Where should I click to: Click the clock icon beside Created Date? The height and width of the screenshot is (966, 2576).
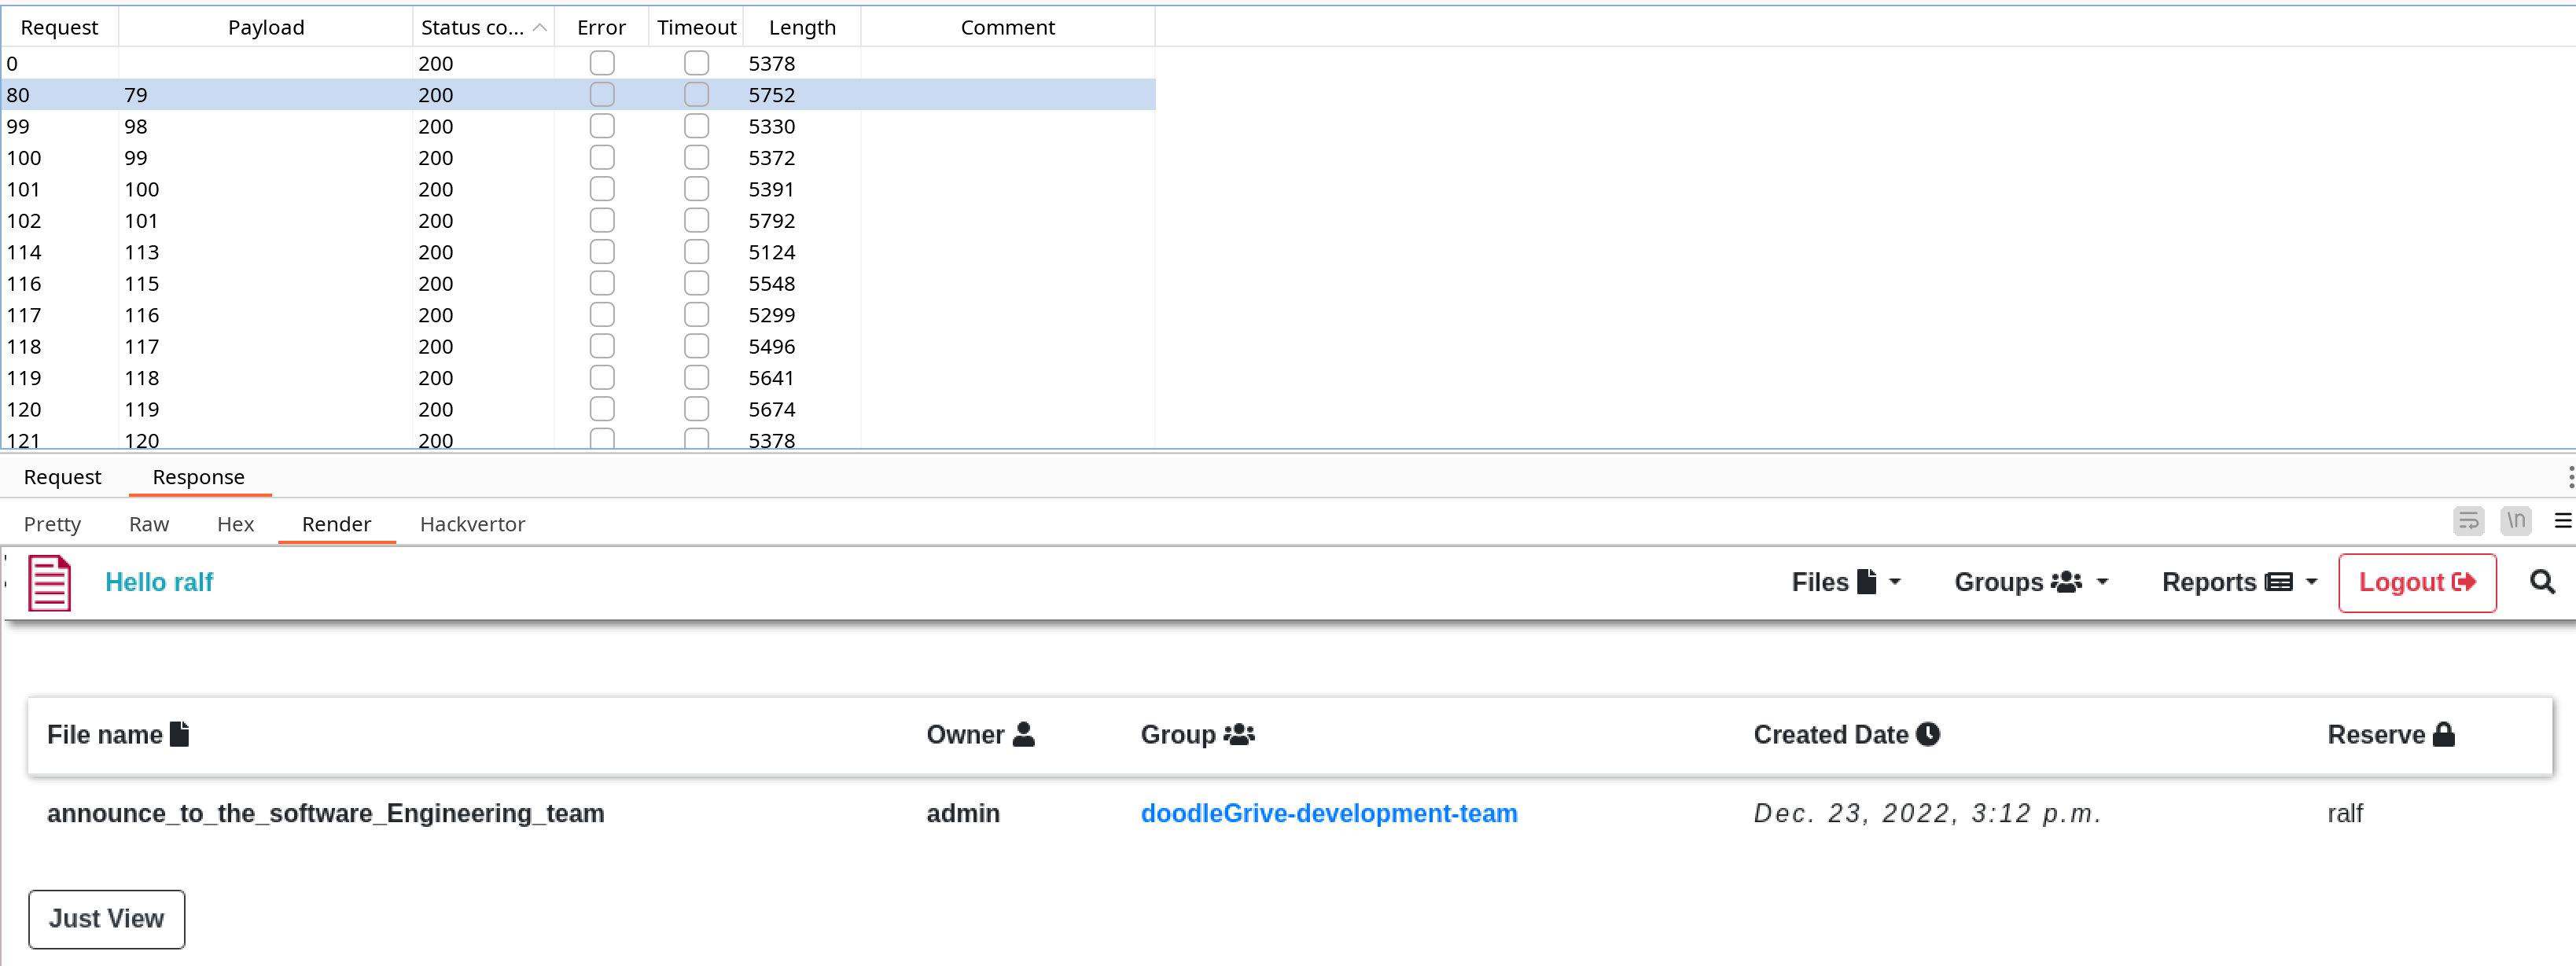pos(1927,734)
